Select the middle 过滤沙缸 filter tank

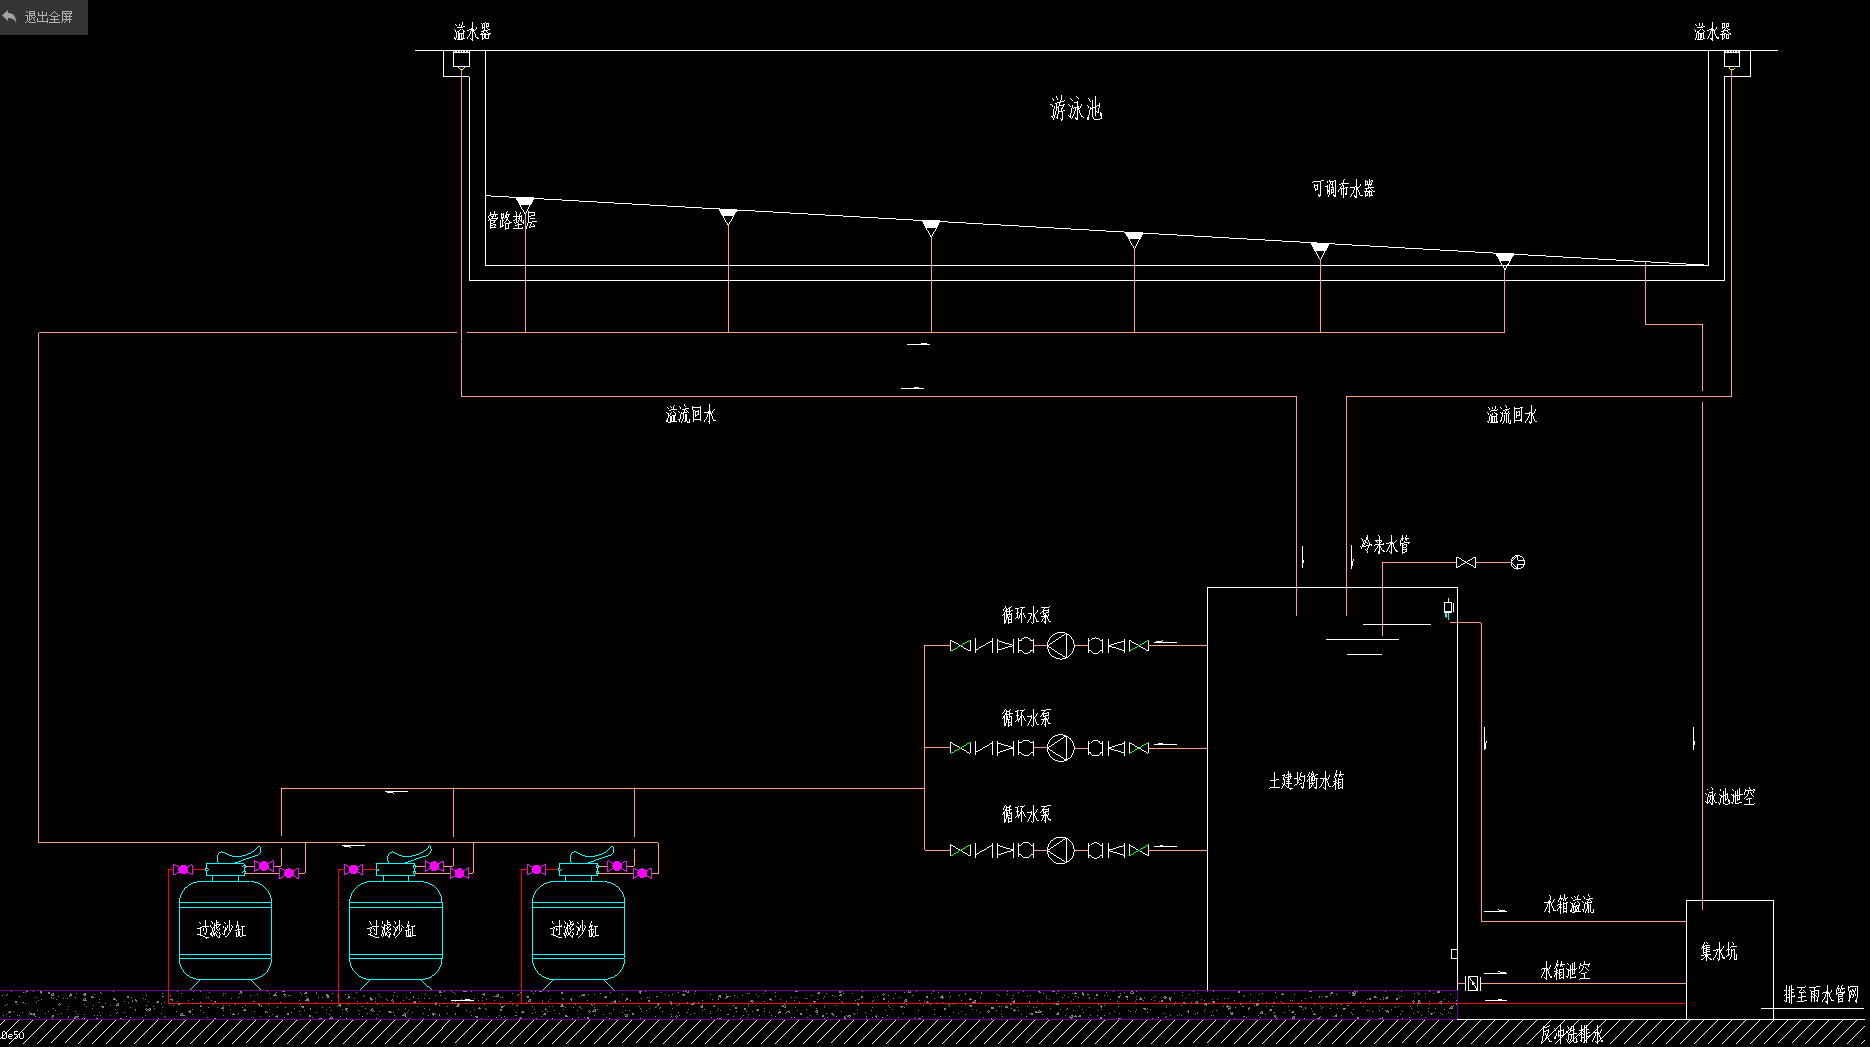[395, 930]
